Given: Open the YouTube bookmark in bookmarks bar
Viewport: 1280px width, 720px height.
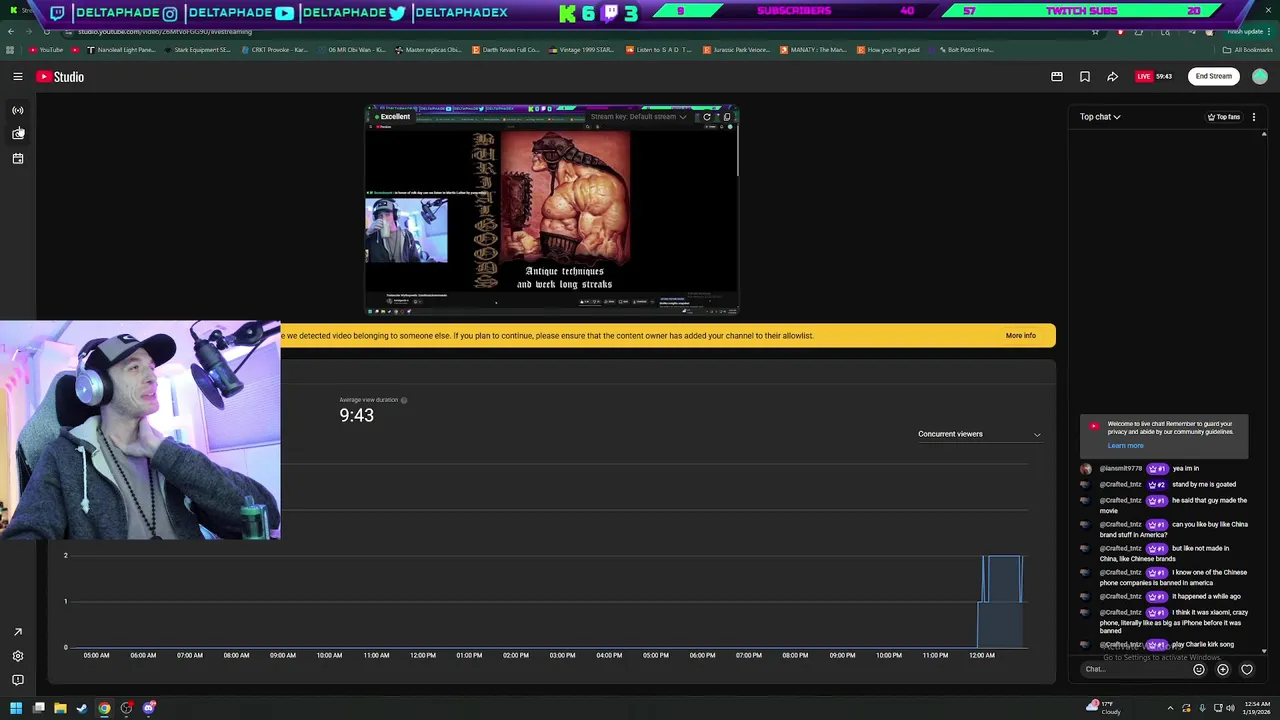Looking at the screenshot, I should click(x=46, y=50).
